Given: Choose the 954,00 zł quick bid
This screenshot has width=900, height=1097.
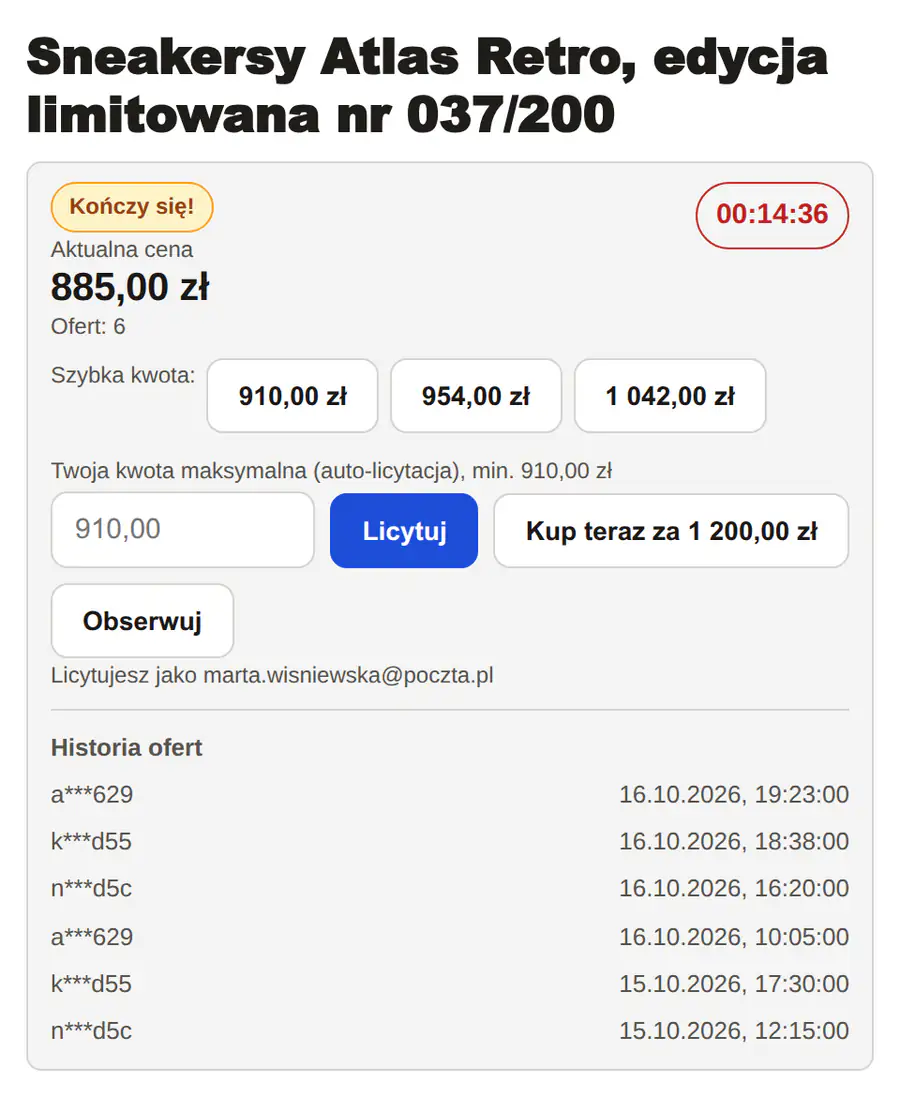Looking at the screenshot, I should 476,396.
